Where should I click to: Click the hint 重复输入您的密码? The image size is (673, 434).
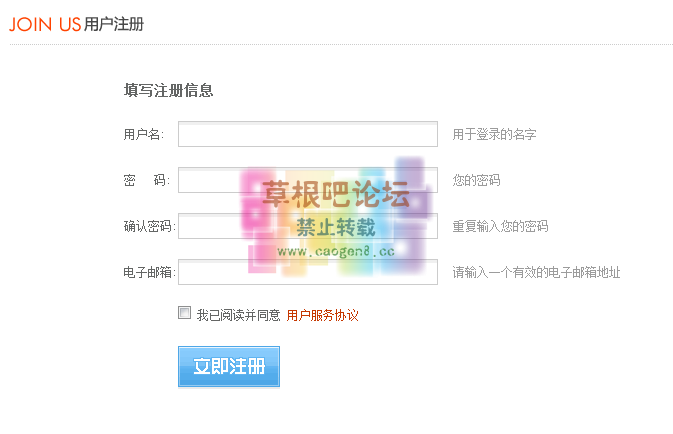coord(500,227)
